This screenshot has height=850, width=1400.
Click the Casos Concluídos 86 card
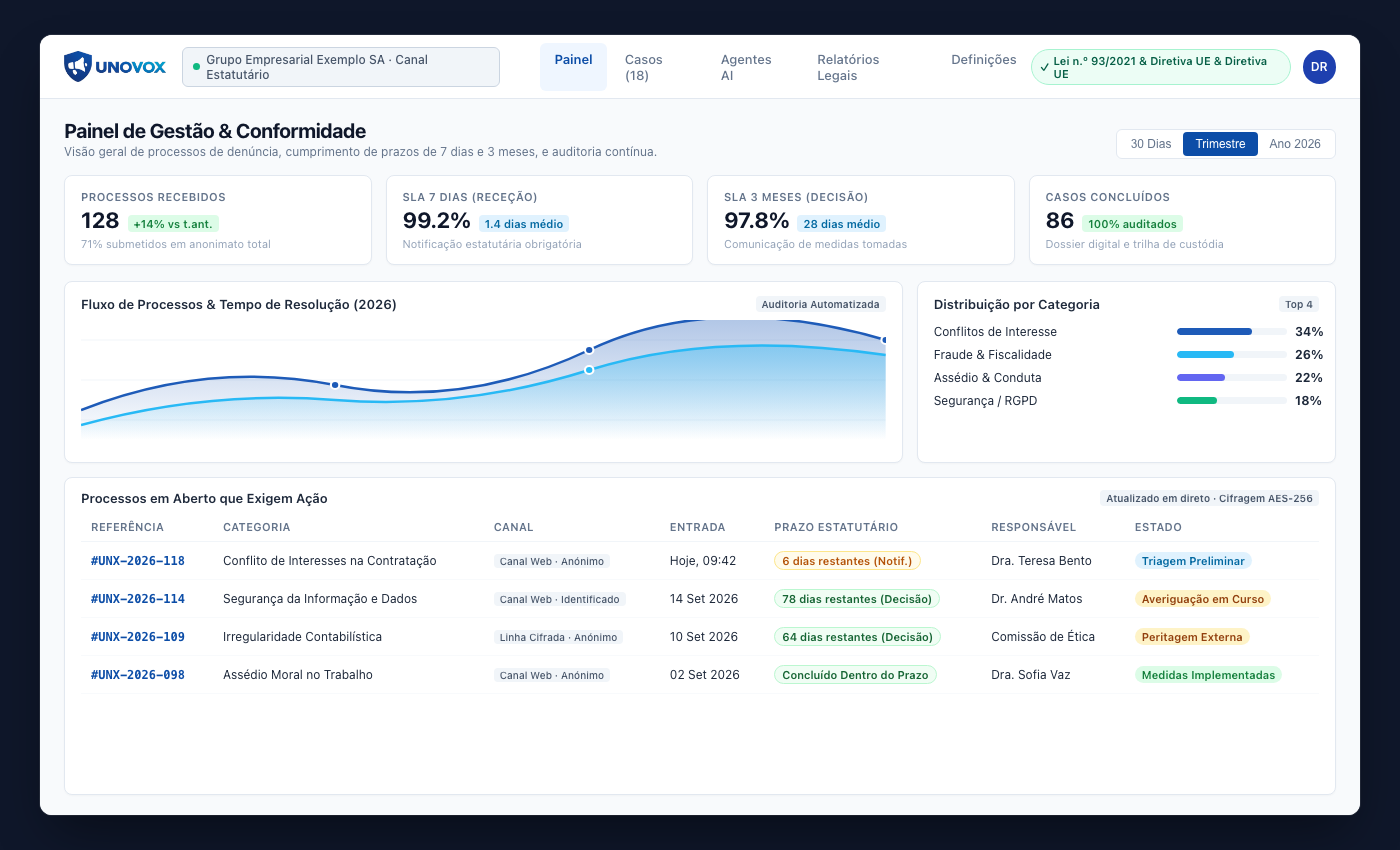(1182, 220)
